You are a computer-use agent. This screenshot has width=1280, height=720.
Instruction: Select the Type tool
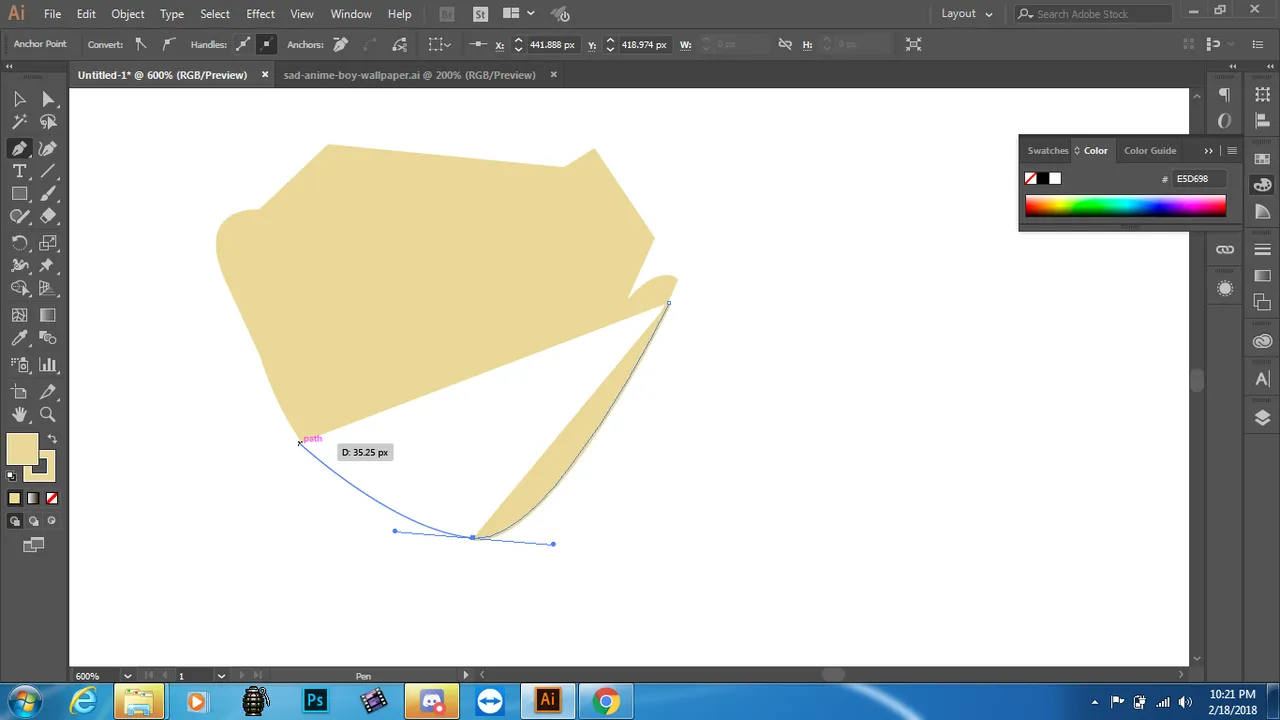(19, 171)
